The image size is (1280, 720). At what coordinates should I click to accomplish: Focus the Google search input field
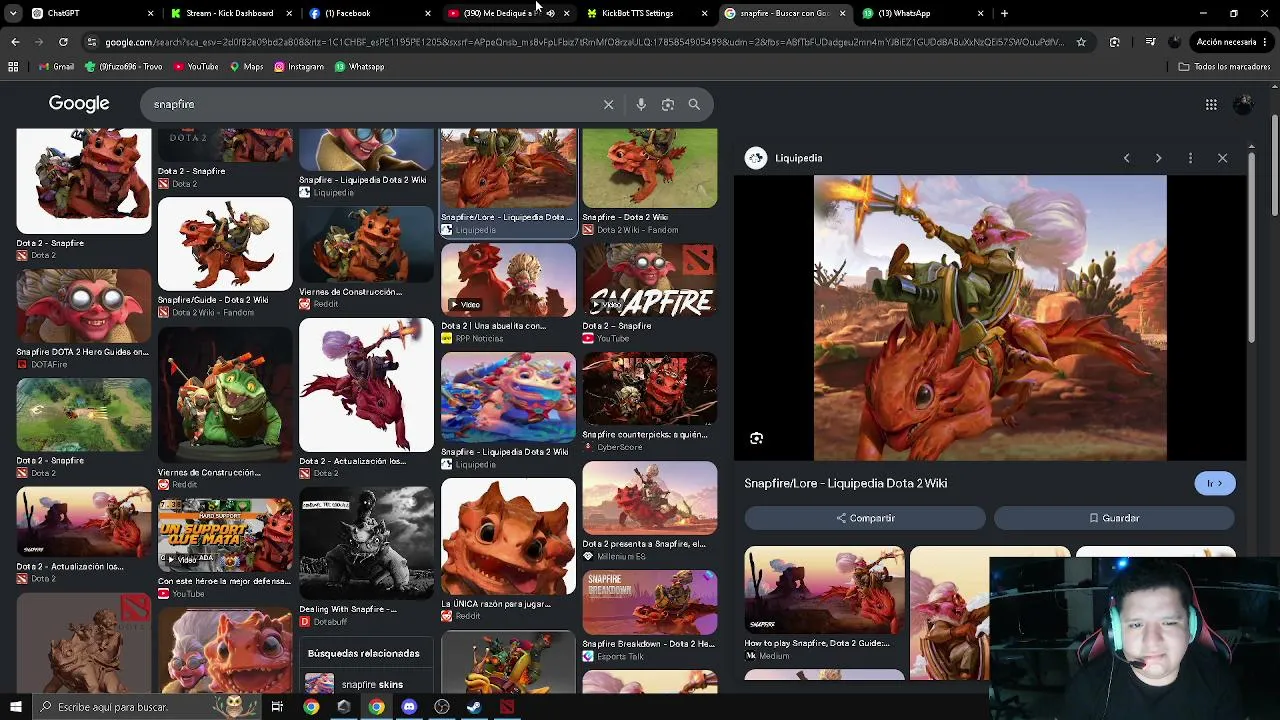pyautogui.click(x=370, y=104)
